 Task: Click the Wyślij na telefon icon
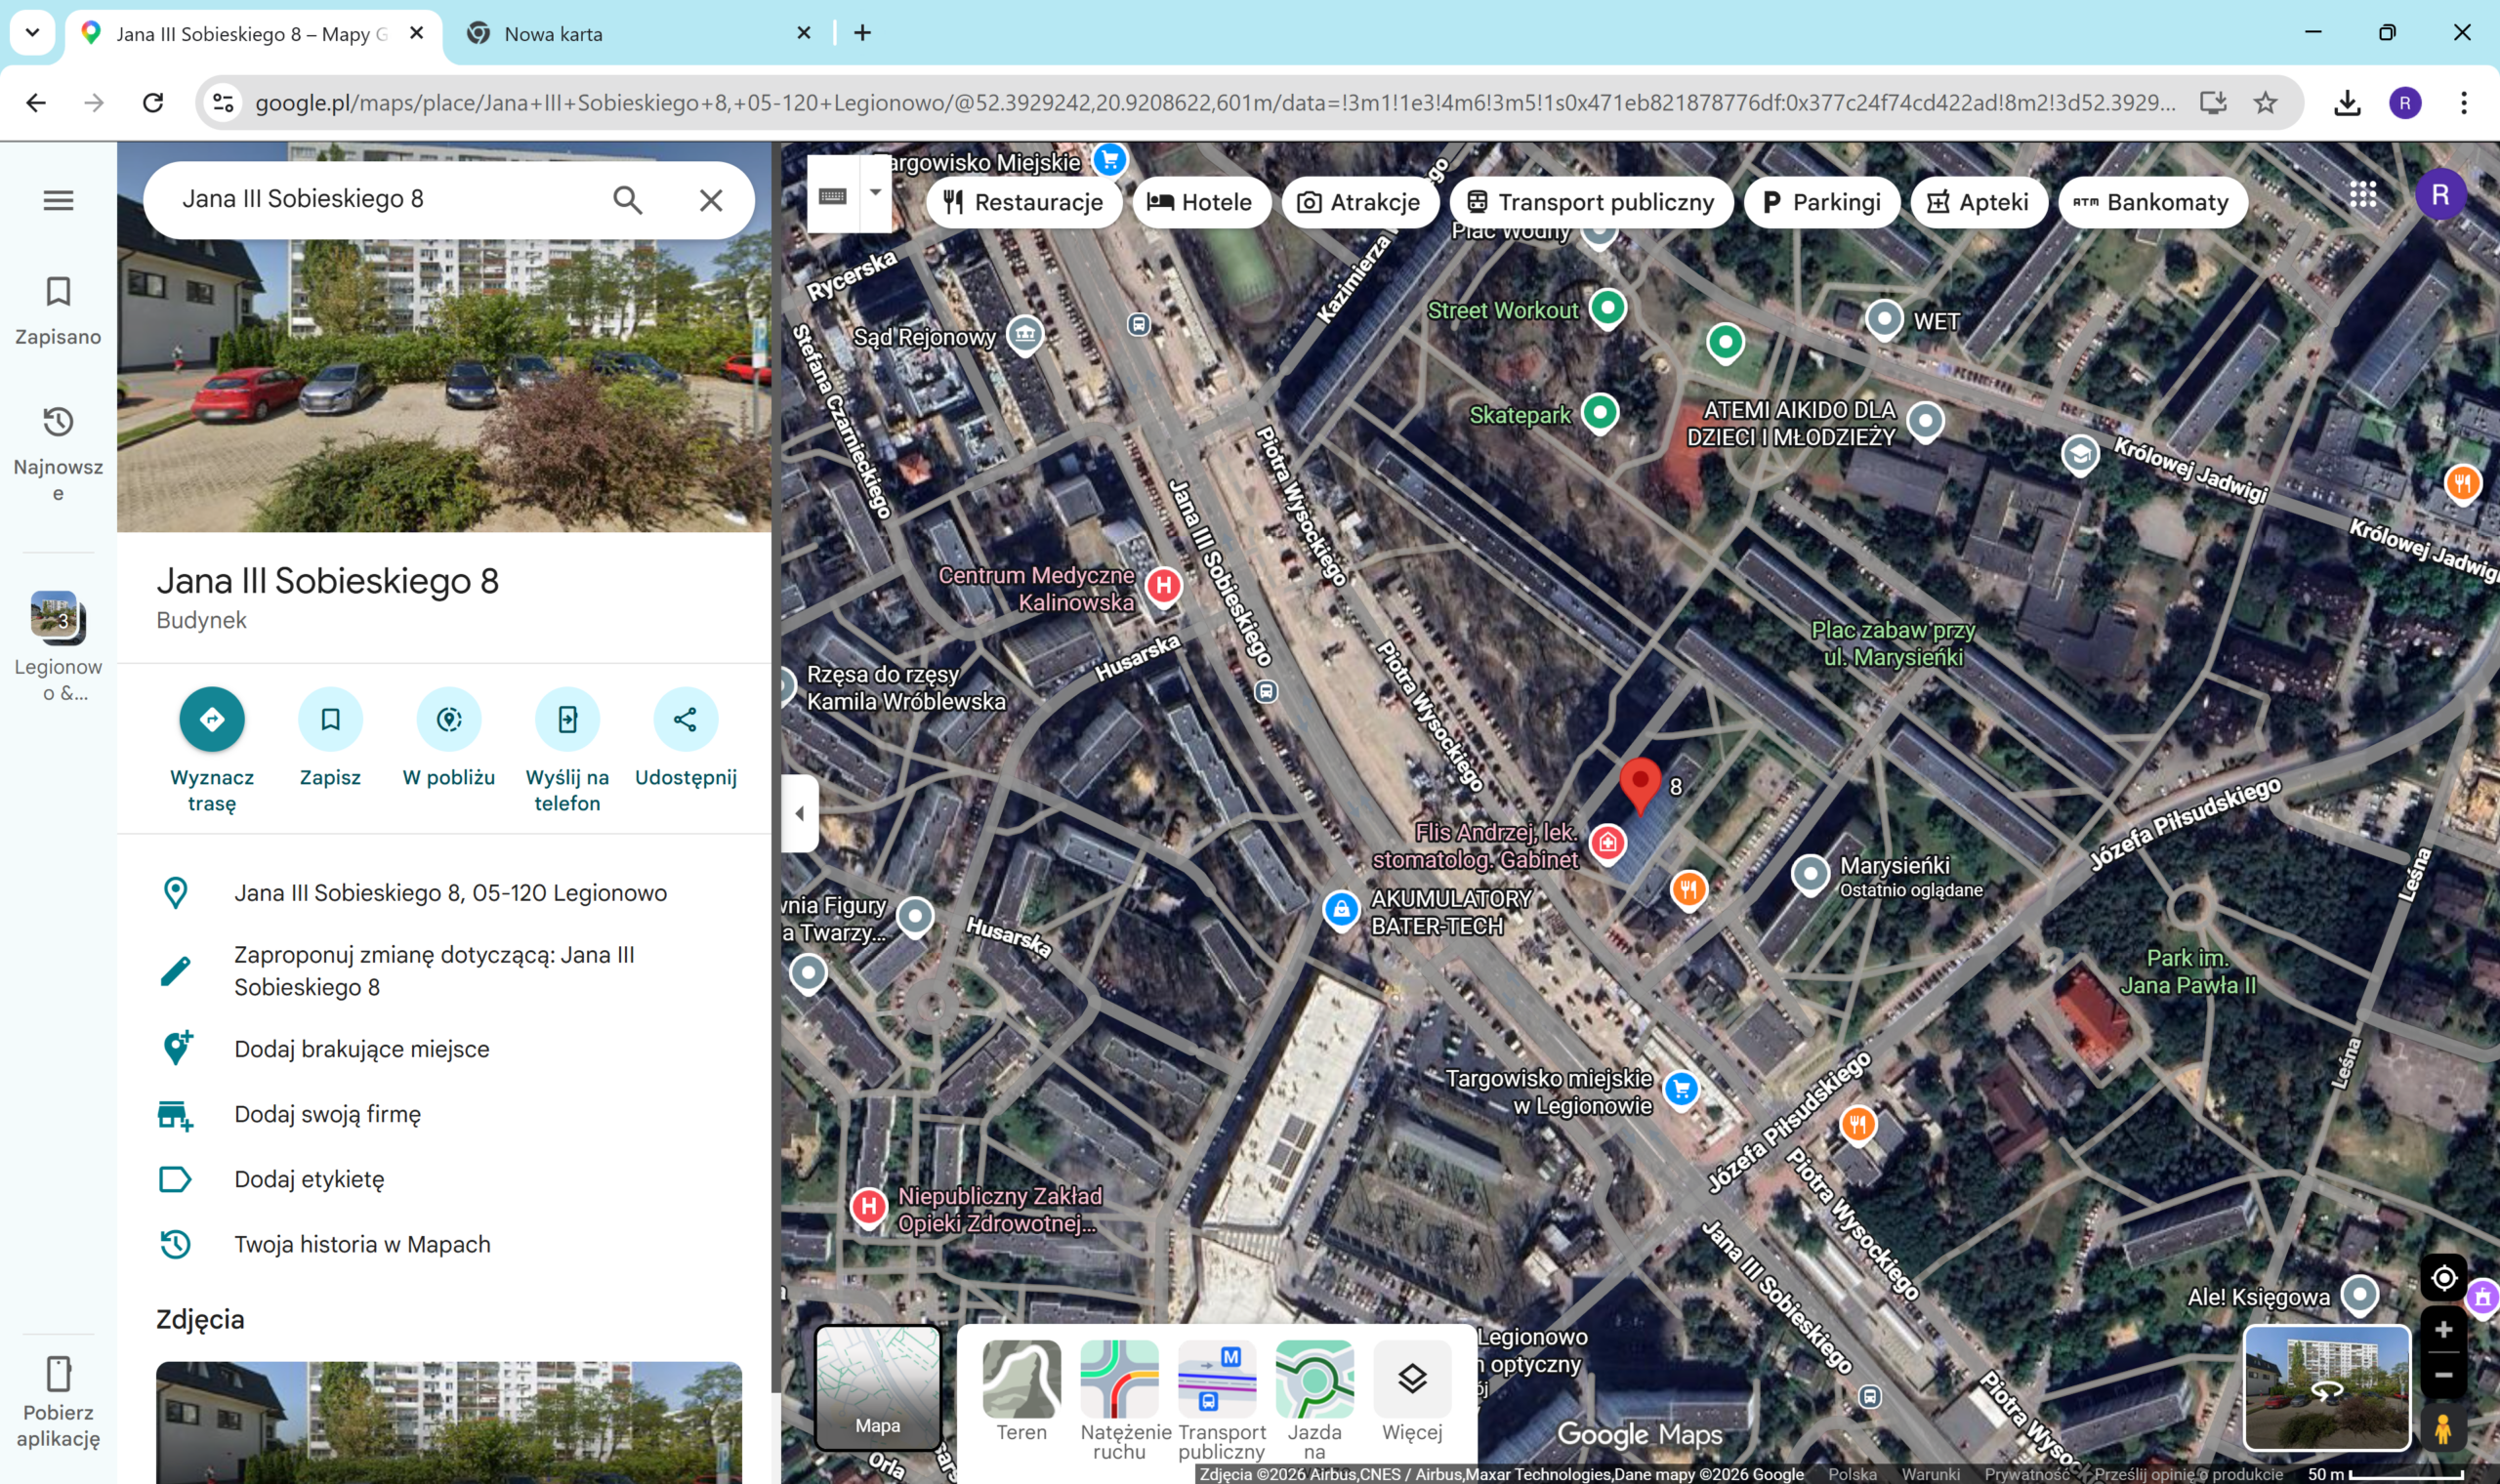click(x=567, y=719)
